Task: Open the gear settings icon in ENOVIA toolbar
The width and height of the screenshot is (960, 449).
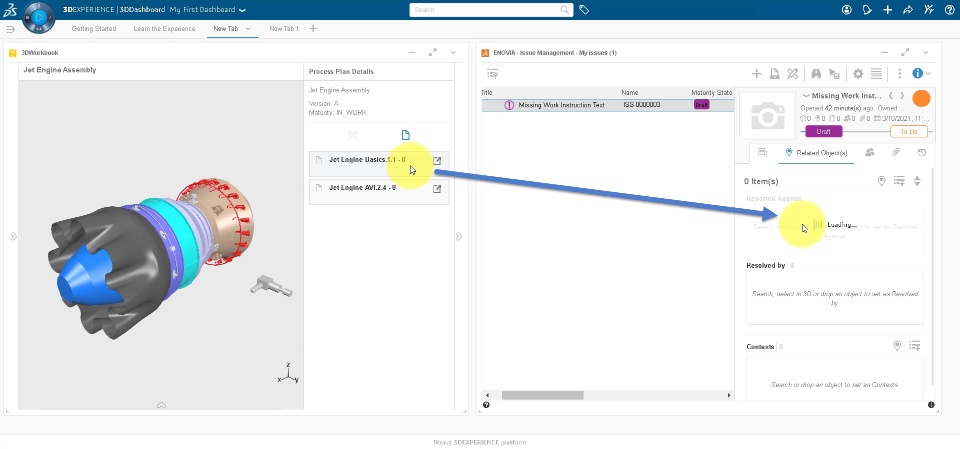Action: click(x=858, y=74)
